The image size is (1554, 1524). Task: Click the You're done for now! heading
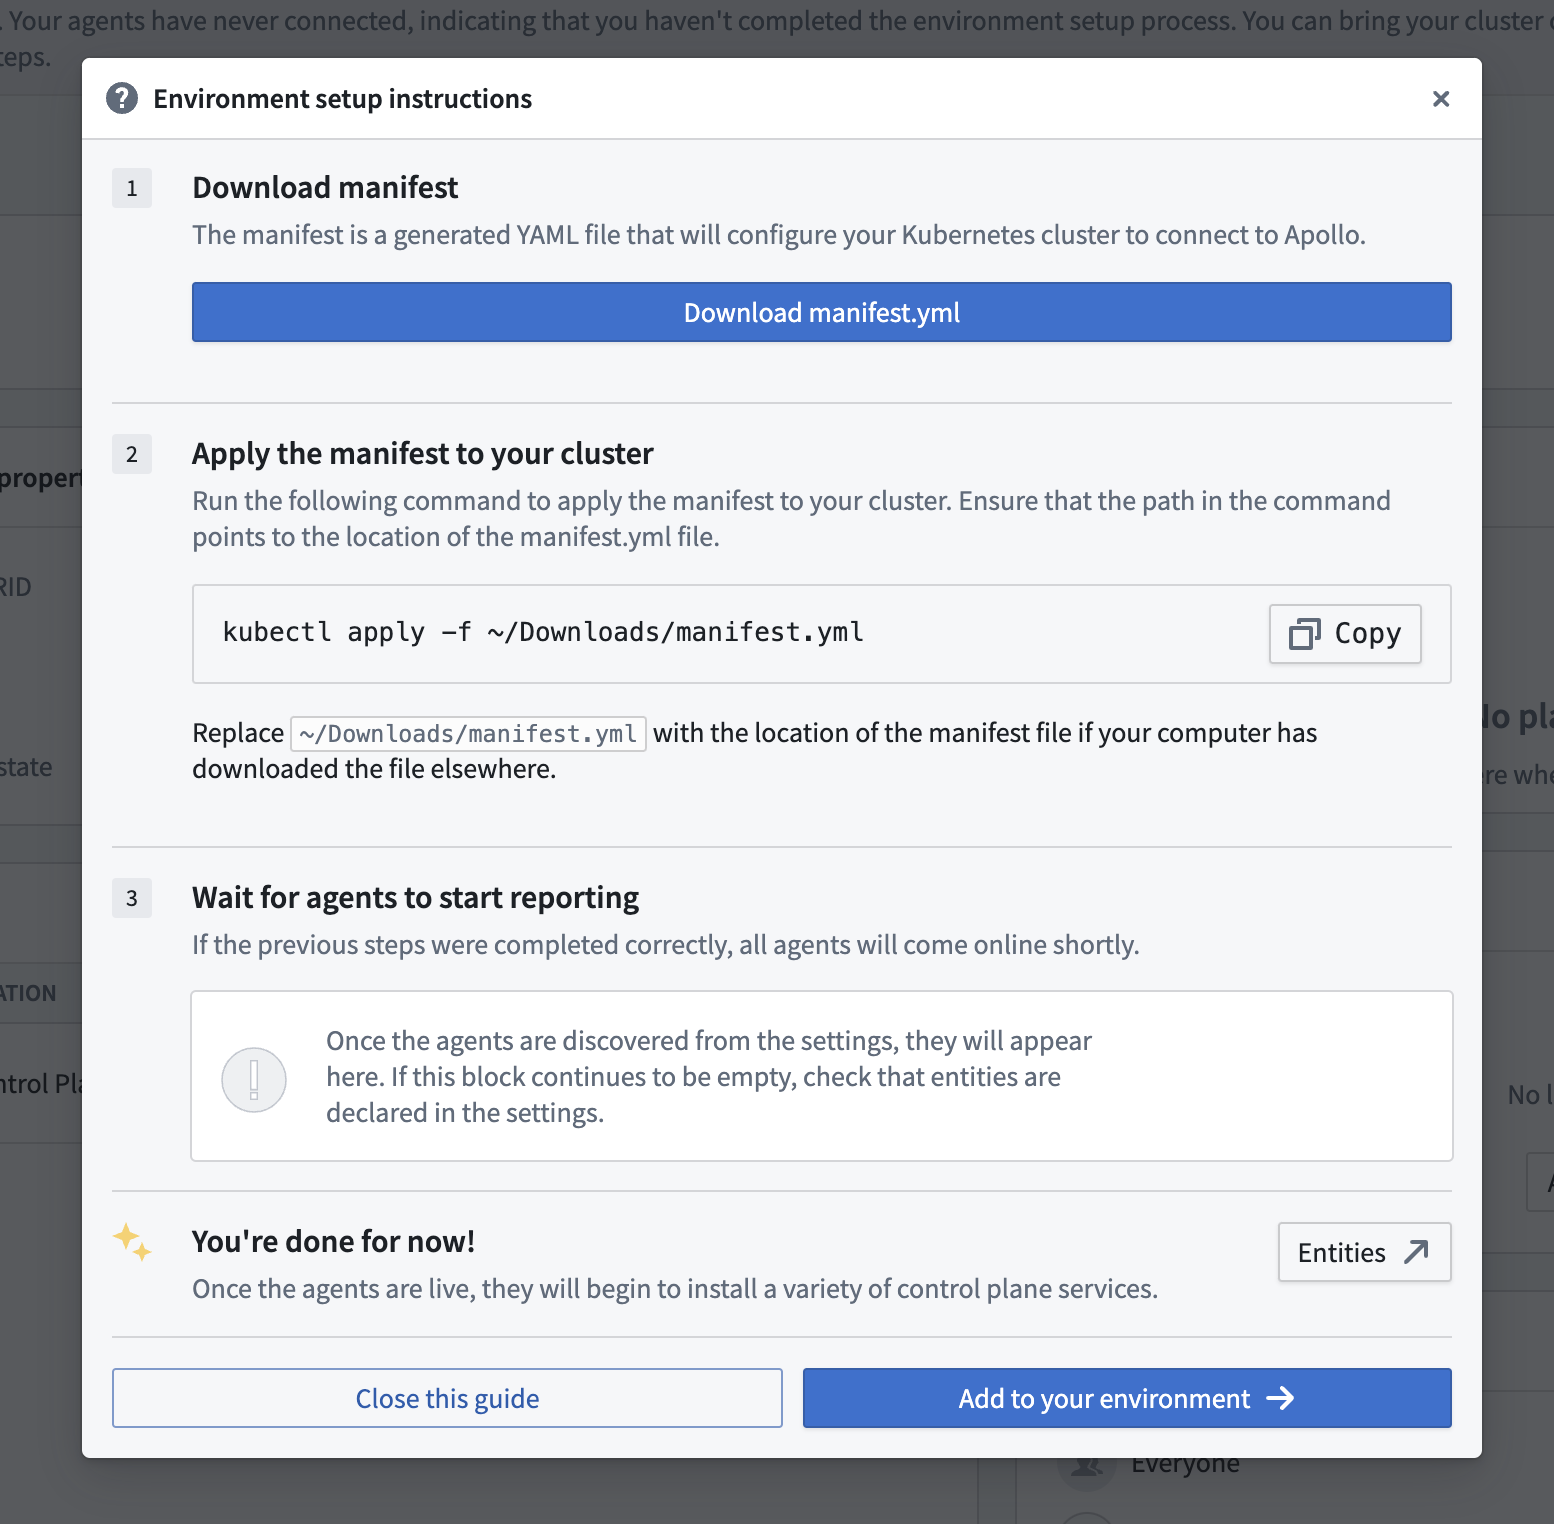pyautogui.click(x=333, y=1241)
